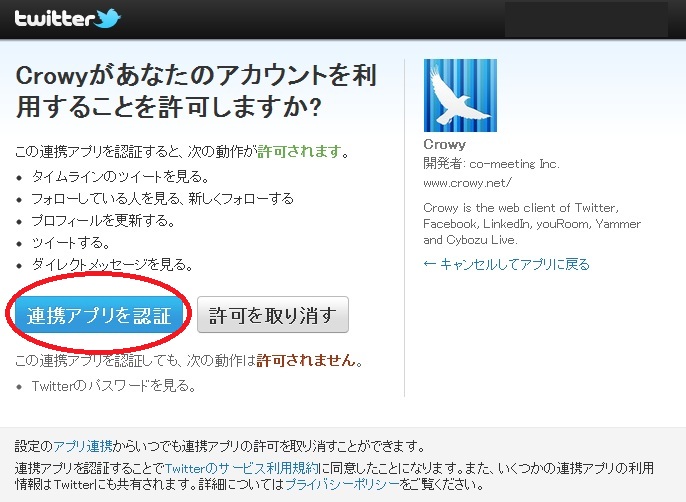Click the ツイートする bullet text

pos(70,242)
